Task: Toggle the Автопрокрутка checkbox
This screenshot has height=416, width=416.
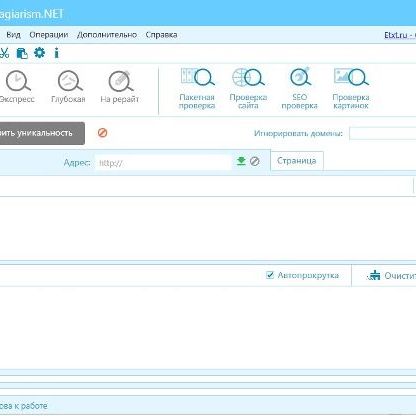Action: tap(270, 275)
